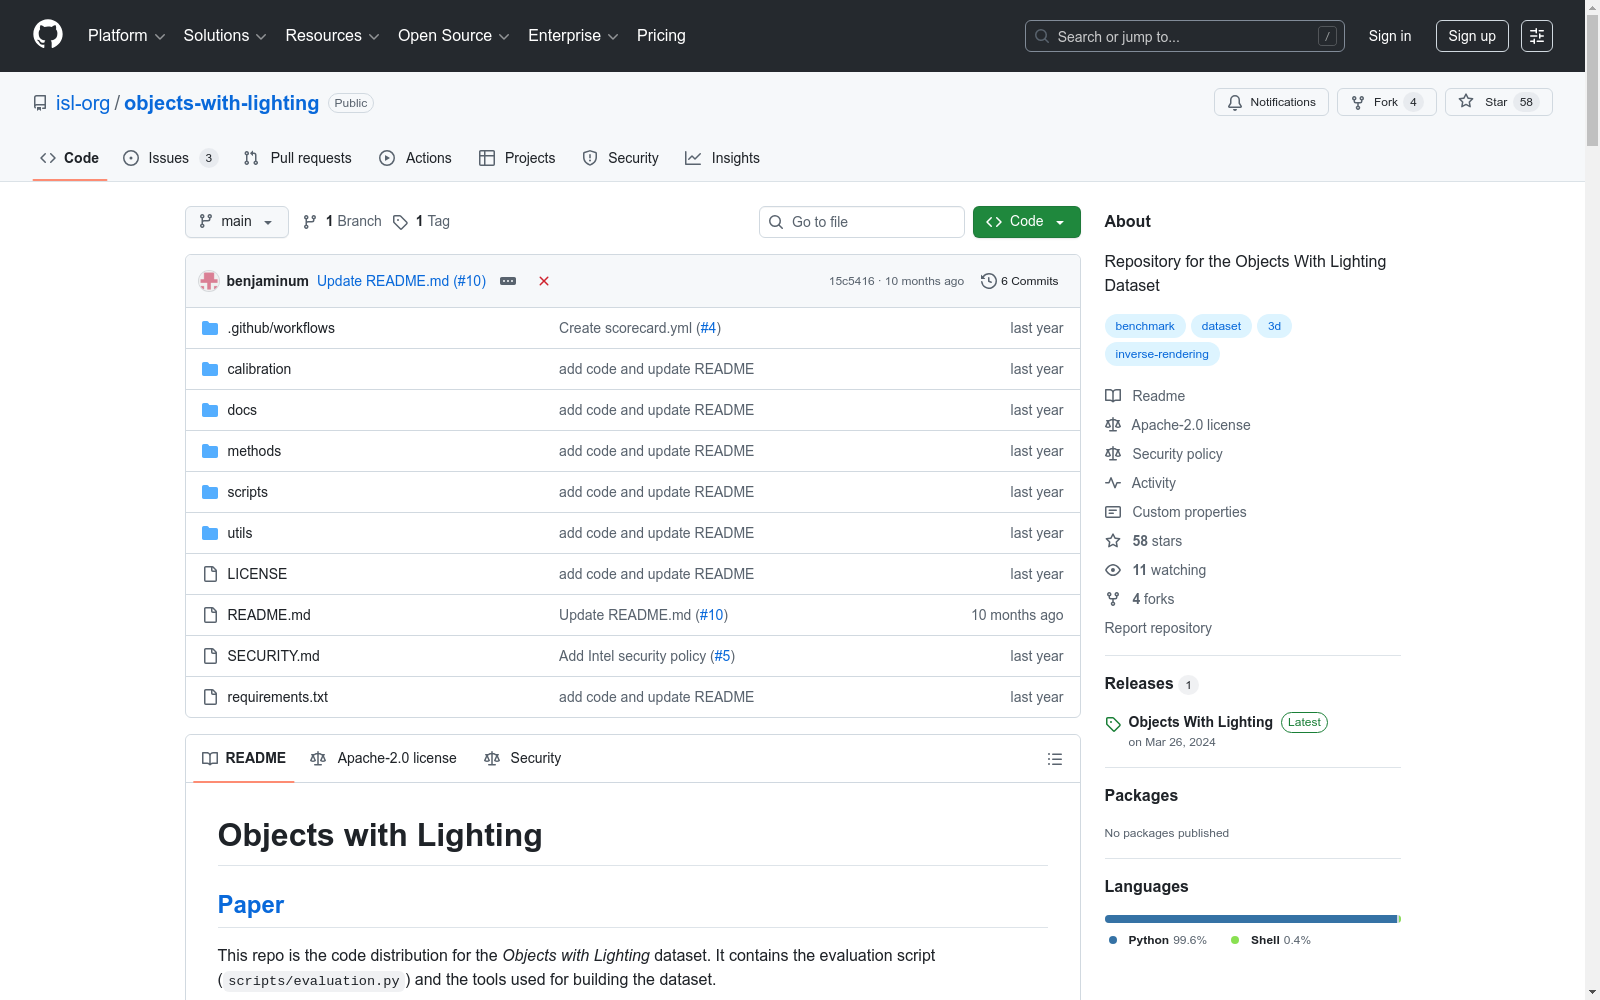The image size is (1600, 1000).
Task: Click the release tag icon beside Objects With Lighting
Action: pyautogui.click(x=1113, y=724)
